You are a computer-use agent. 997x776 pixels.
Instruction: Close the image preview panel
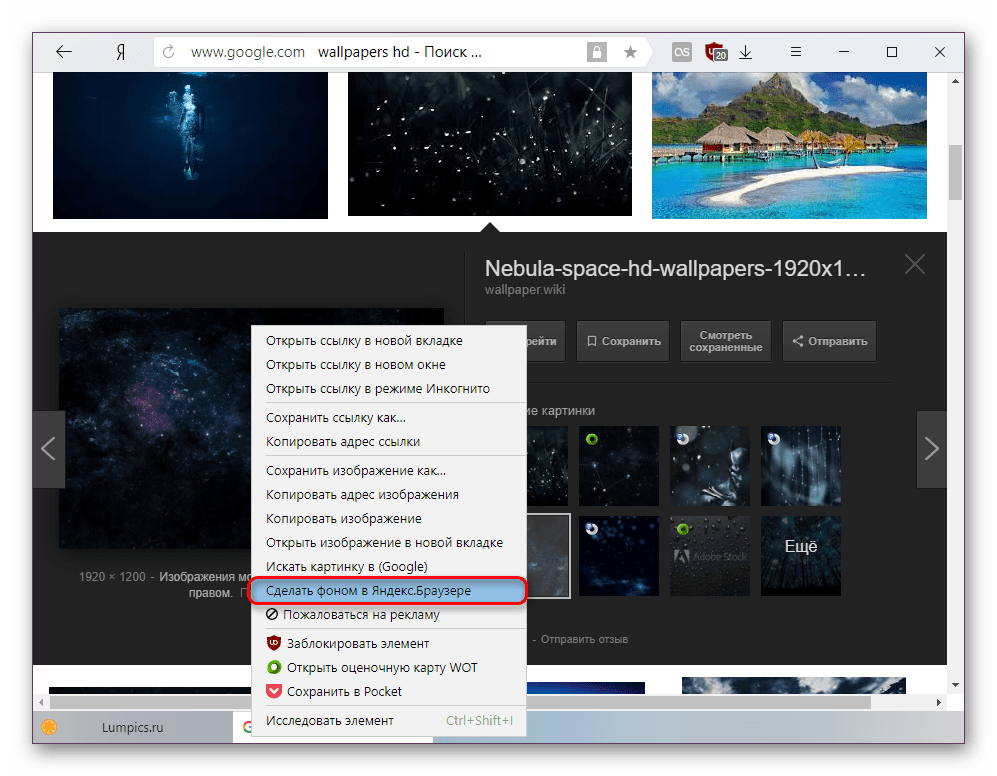[914, 265]
